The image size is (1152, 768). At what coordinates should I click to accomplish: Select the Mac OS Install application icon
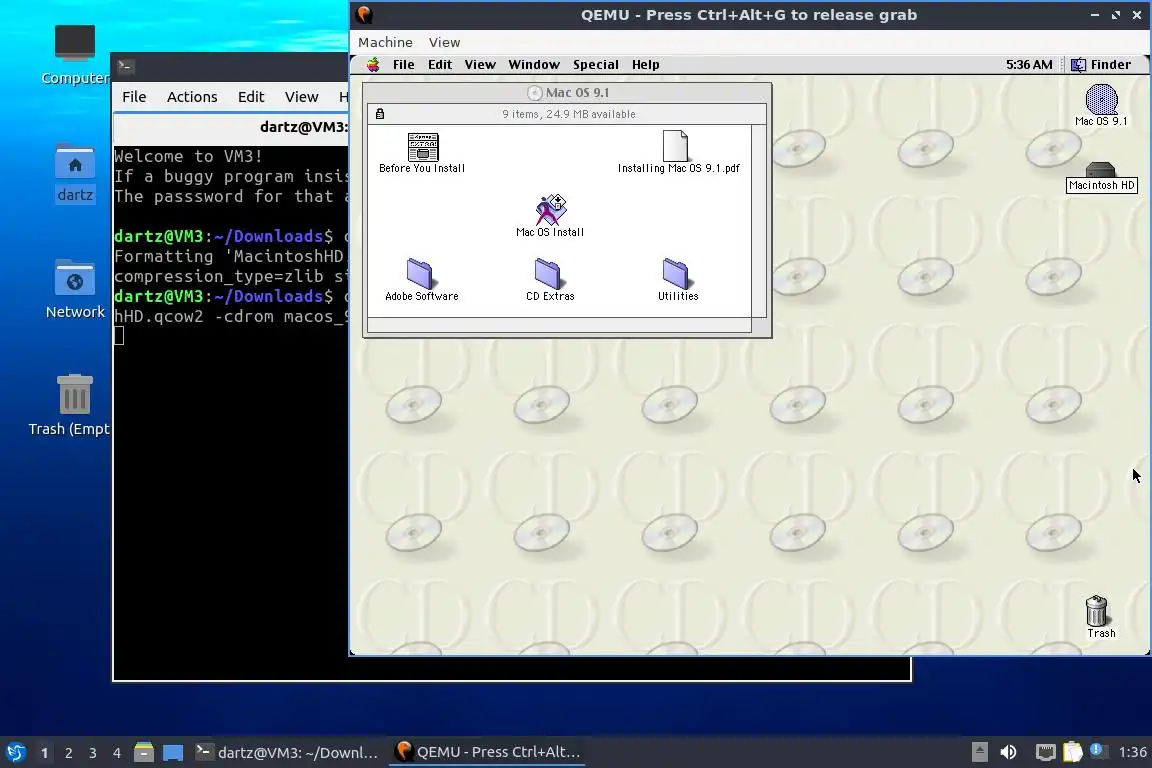coord(550,210)
